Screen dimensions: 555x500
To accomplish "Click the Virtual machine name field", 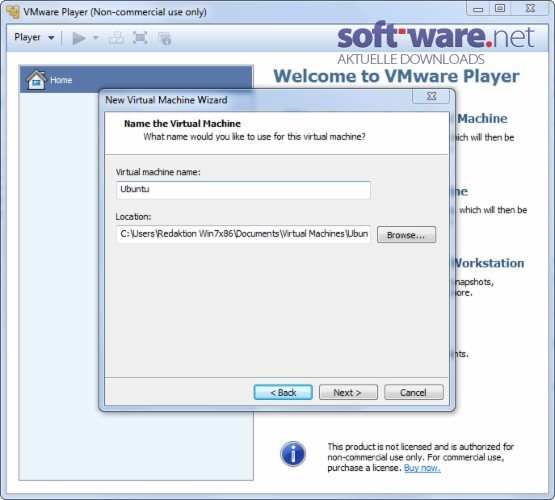I will coord(243,190).
